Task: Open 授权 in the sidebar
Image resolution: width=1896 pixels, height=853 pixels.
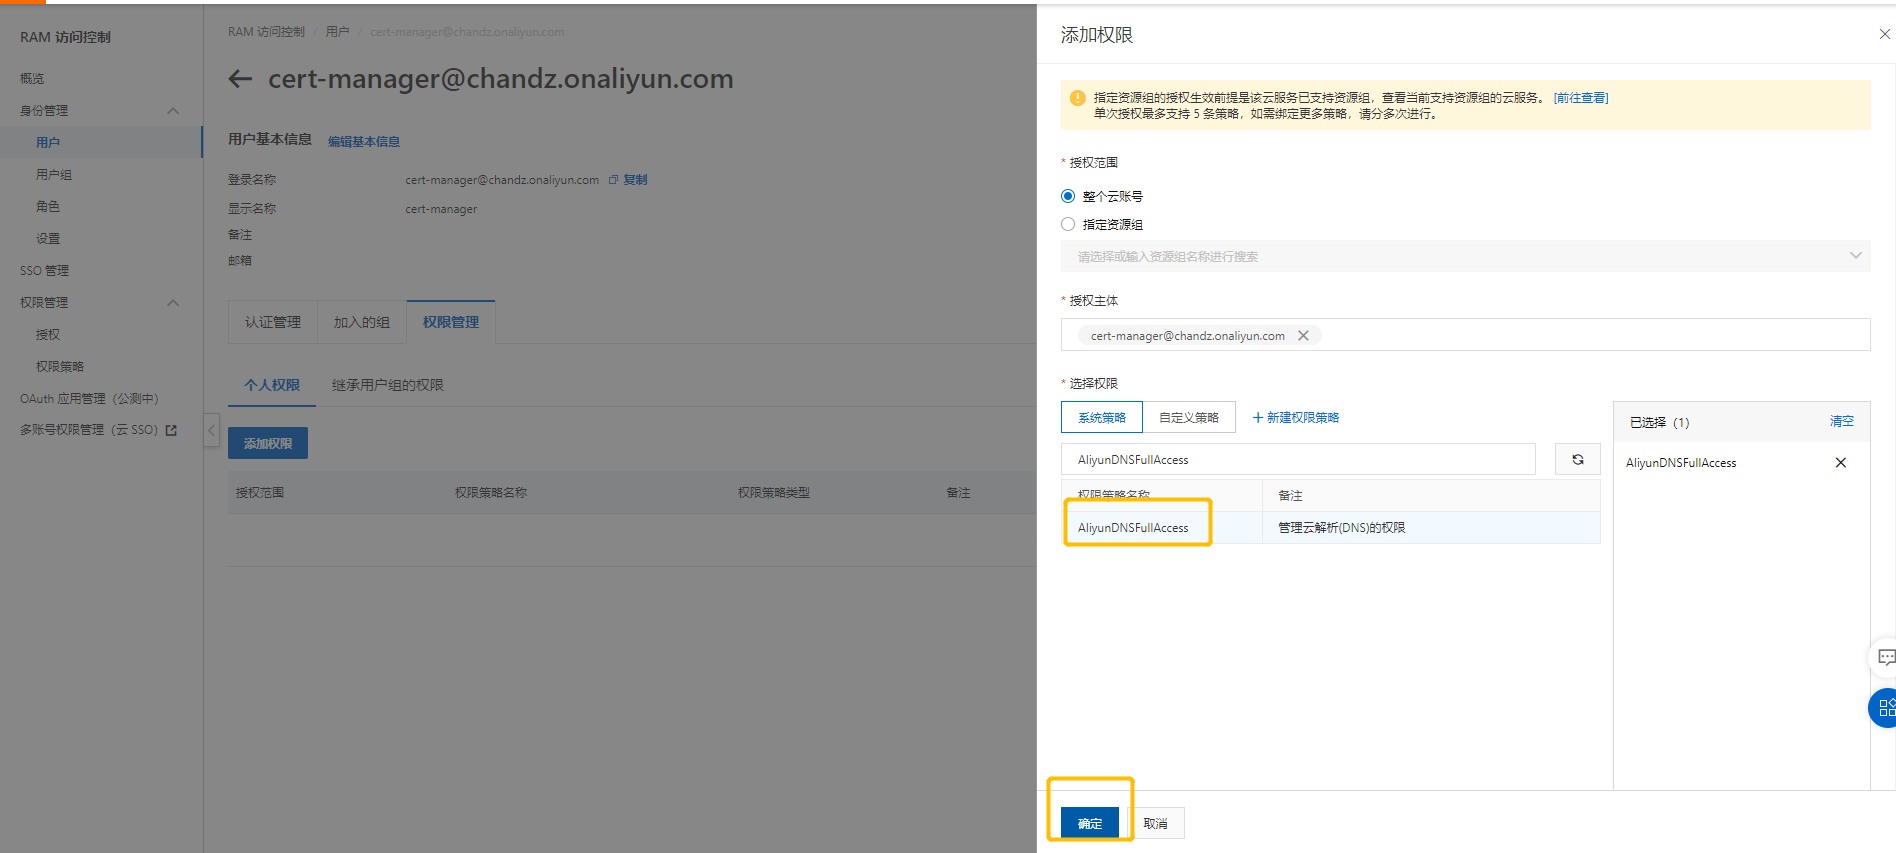Action: coord(48,334)
